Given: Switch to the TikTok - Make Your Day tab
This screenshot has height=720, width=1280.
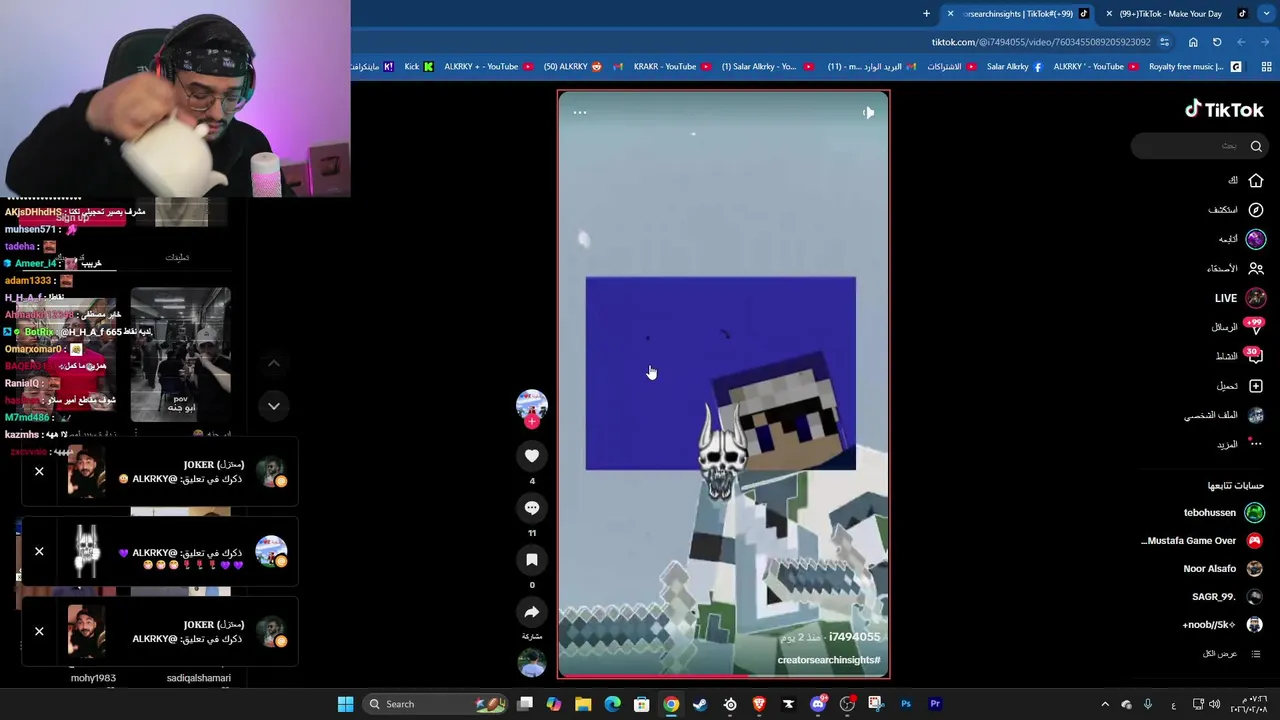Looking at the screenshot, I should coord(1178,14).
